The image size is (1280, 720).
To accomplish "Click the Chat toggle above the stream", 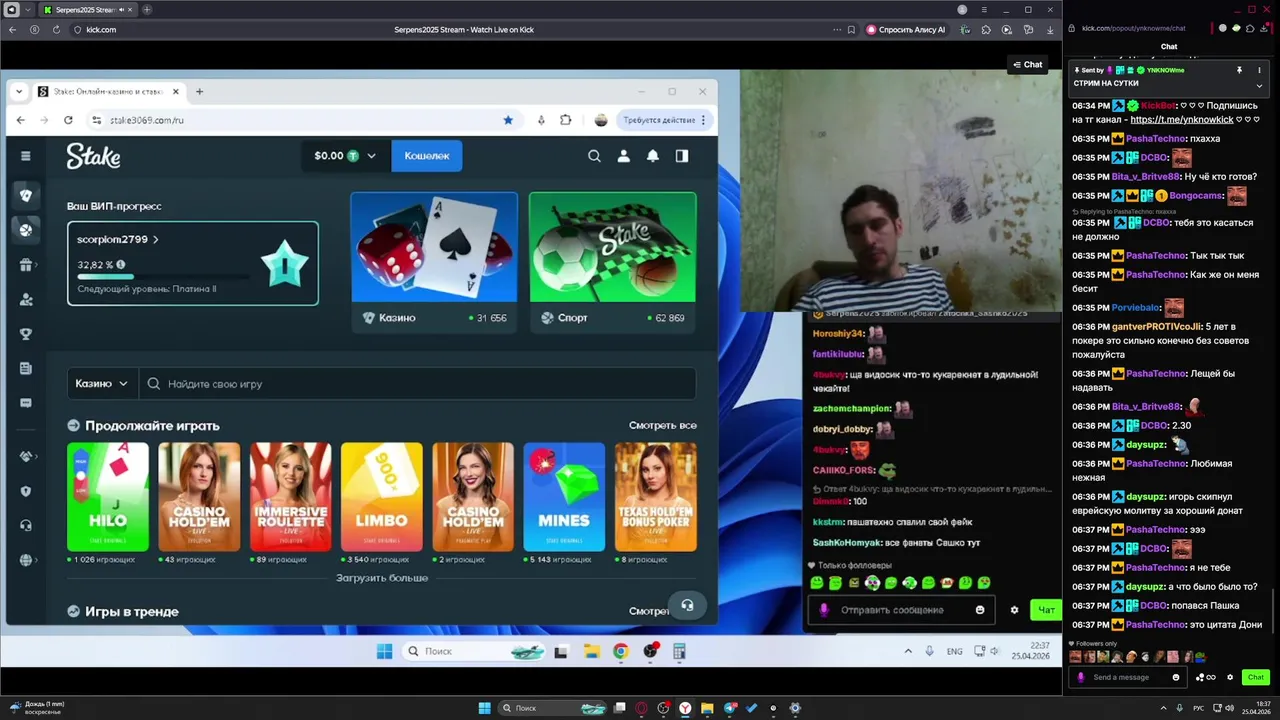I will (x=1027, y=64).
